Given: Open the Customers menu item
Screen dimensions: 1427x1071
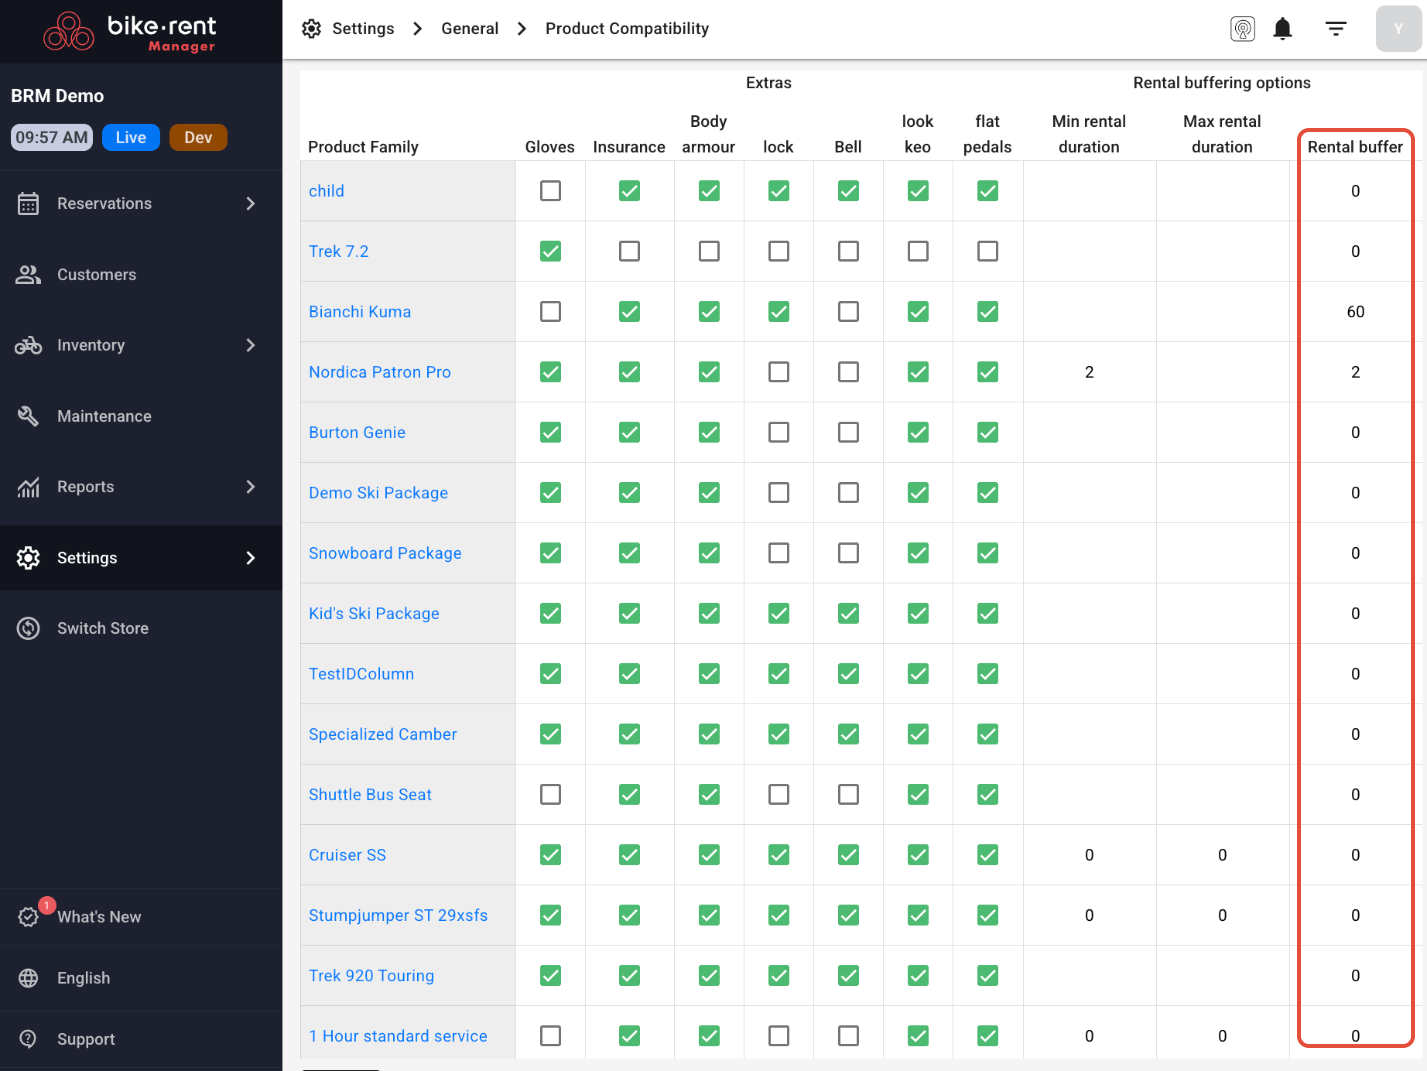Looking at the screenshot, I should click(x=141, y=275).
